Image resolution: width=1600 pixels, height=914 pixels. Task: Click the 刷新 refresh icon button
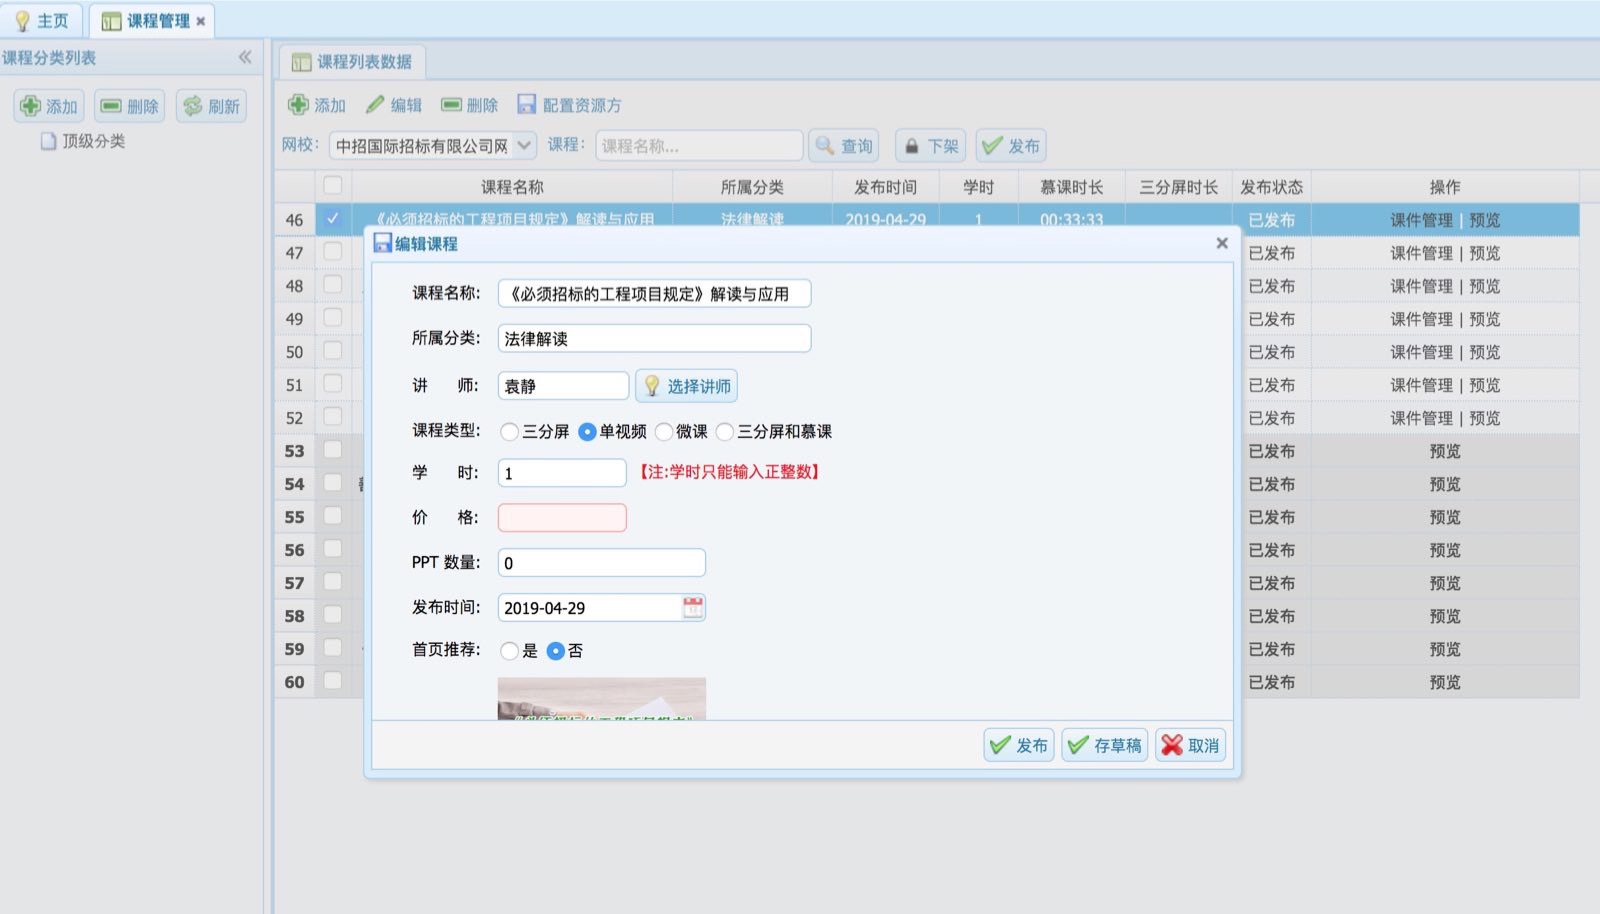(211, 106)
